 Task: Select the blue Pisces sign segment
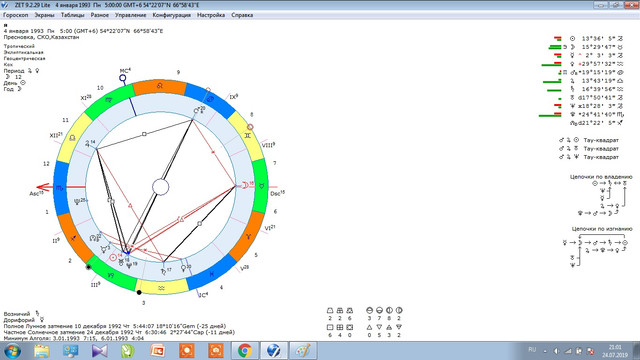[211, 273]
